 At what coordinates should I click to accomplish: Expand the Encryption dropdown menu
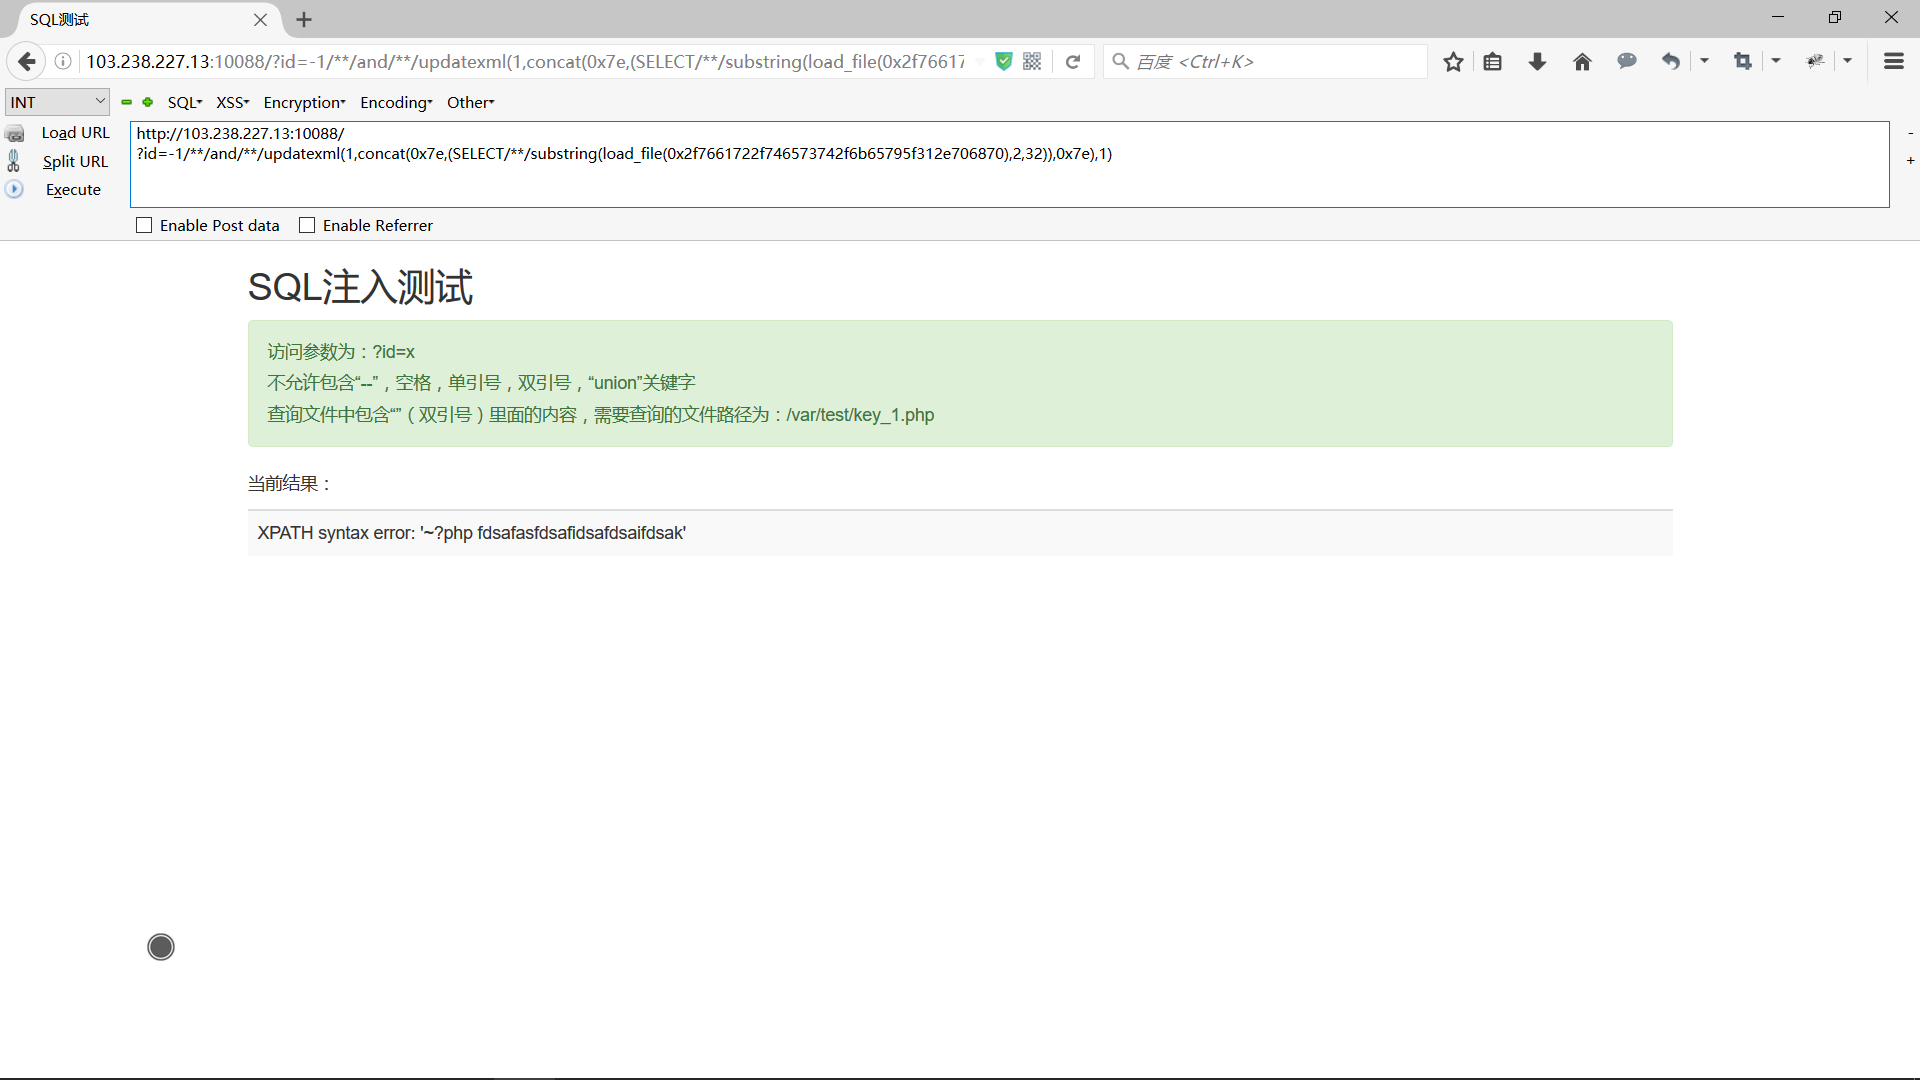[x=304, y=103]
